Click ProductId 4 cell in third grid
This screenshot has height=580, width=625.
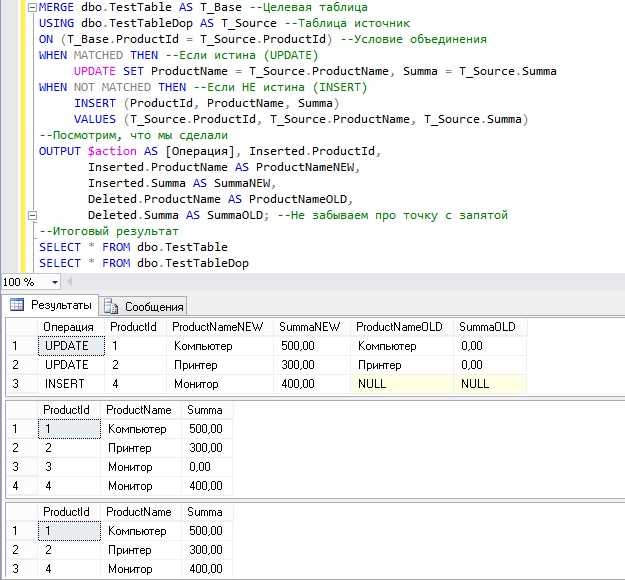pos(69,569)
